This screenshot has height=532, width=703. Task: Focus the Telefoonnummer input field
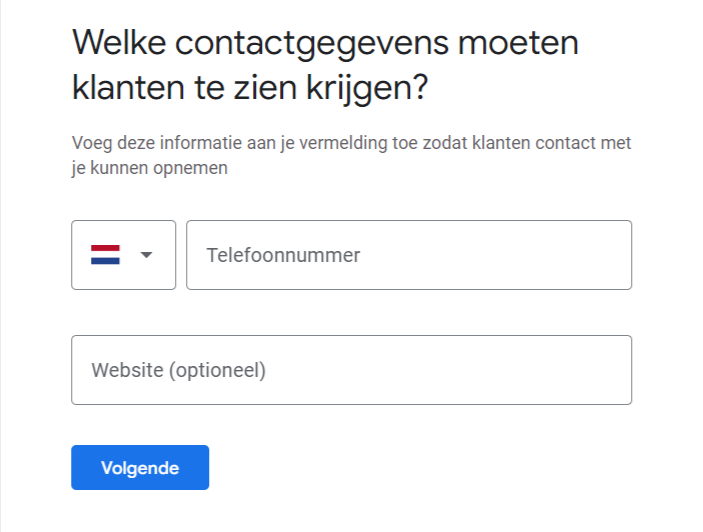408,255
